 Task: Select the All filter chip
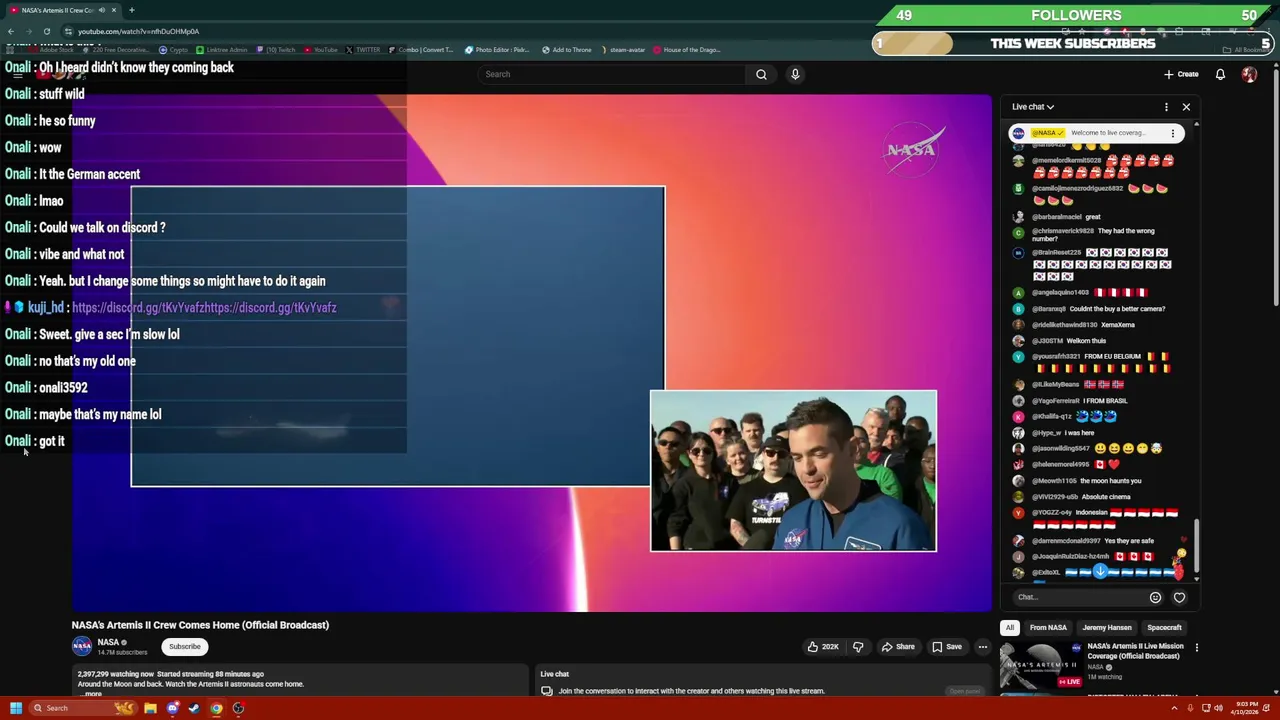(1010, 628)
